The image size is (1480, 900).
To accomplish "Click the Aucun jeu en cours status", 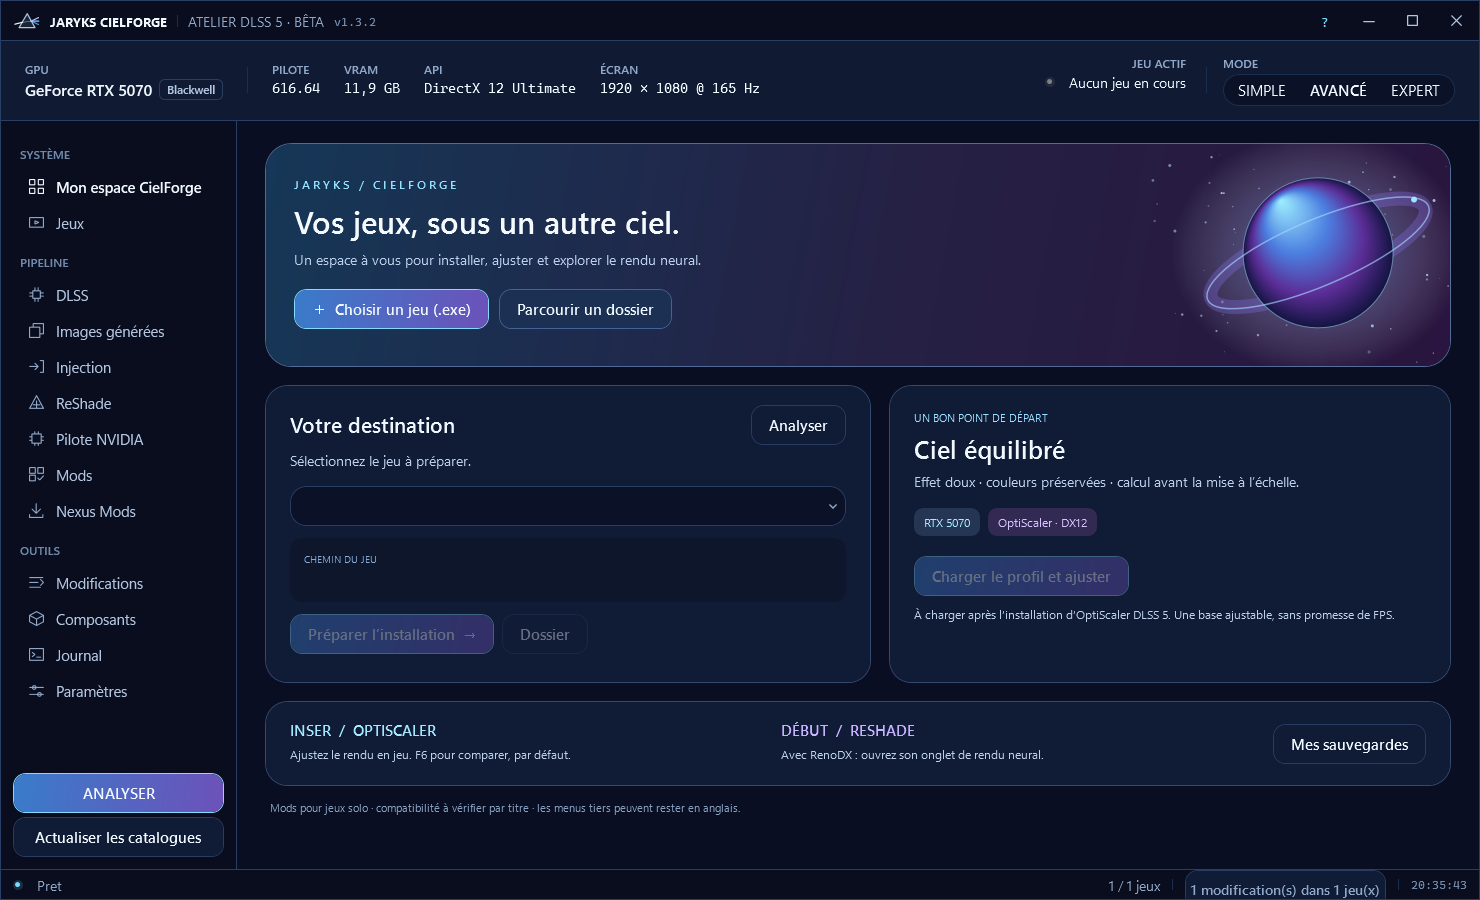I will [1127, 83].
